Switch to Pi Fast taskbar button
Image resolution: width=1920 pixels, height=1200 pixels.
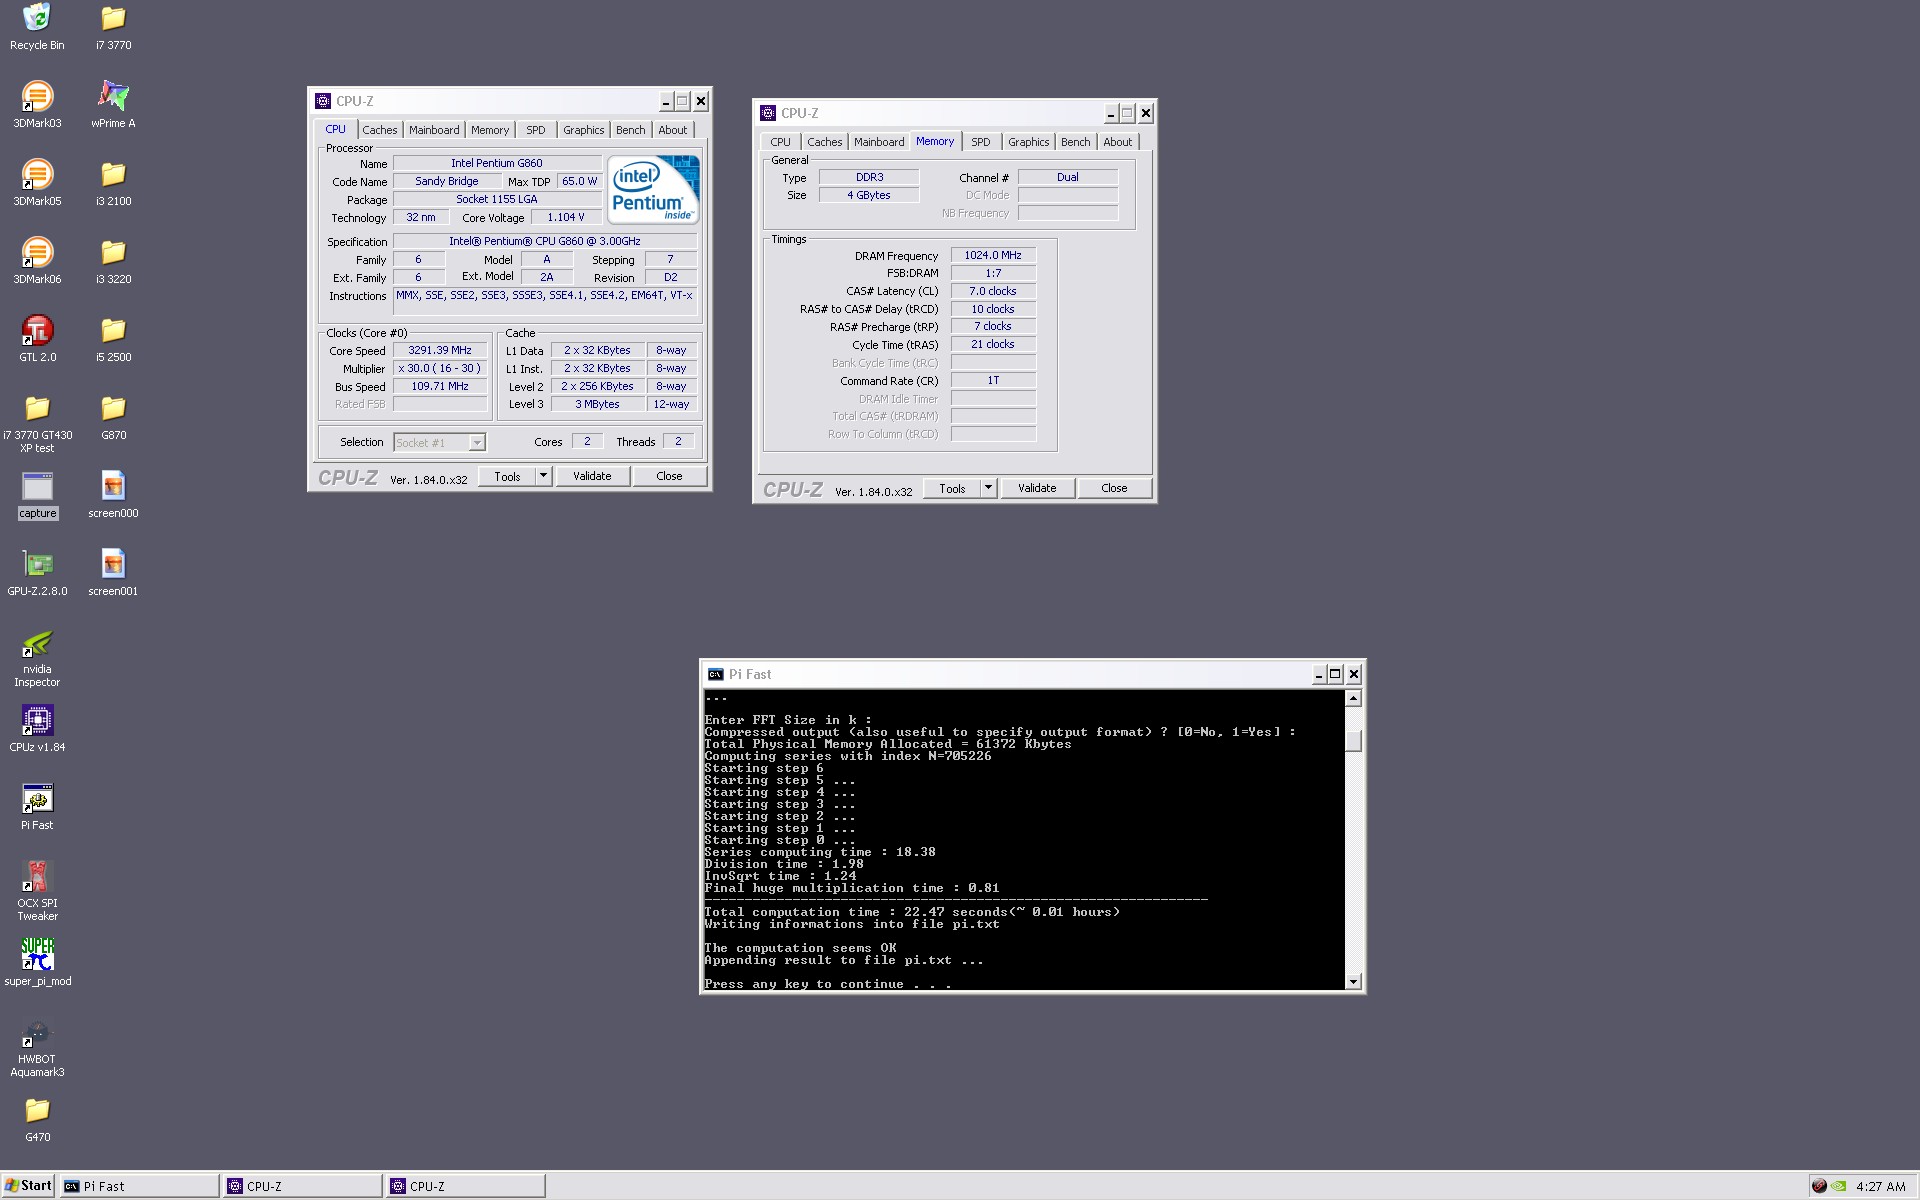tap(139, 1186)
